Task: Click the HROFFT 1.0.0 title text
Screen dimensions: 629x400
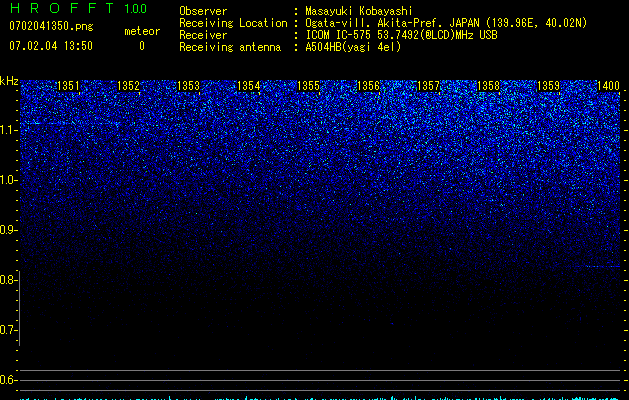Action: [x=78, y=8]
